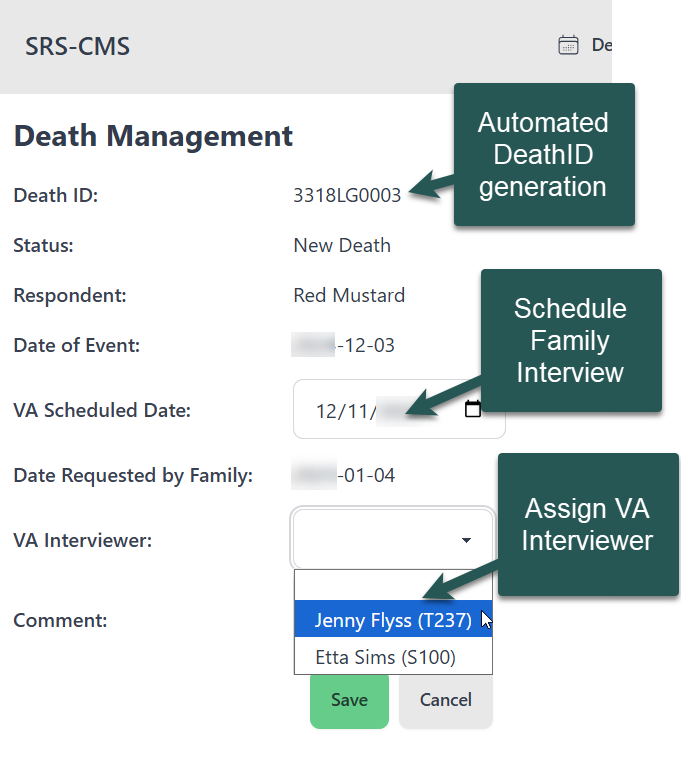The image size is (681, 766).
Task: Save the death management form
Action: point(349,700)
